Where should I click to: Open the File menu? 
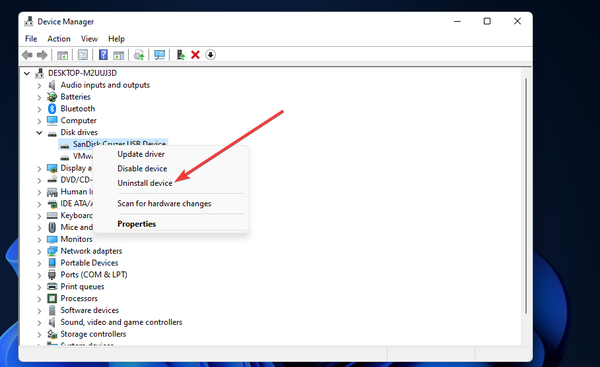tap(31, 39)
